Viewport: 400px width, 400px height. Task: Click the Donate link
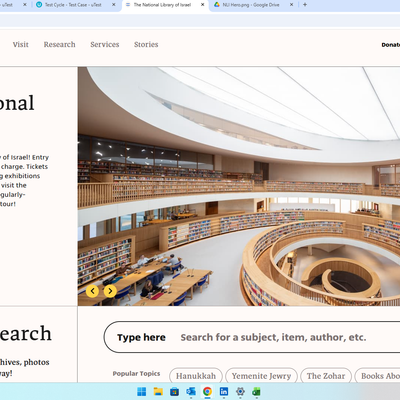tap(391, 45)
